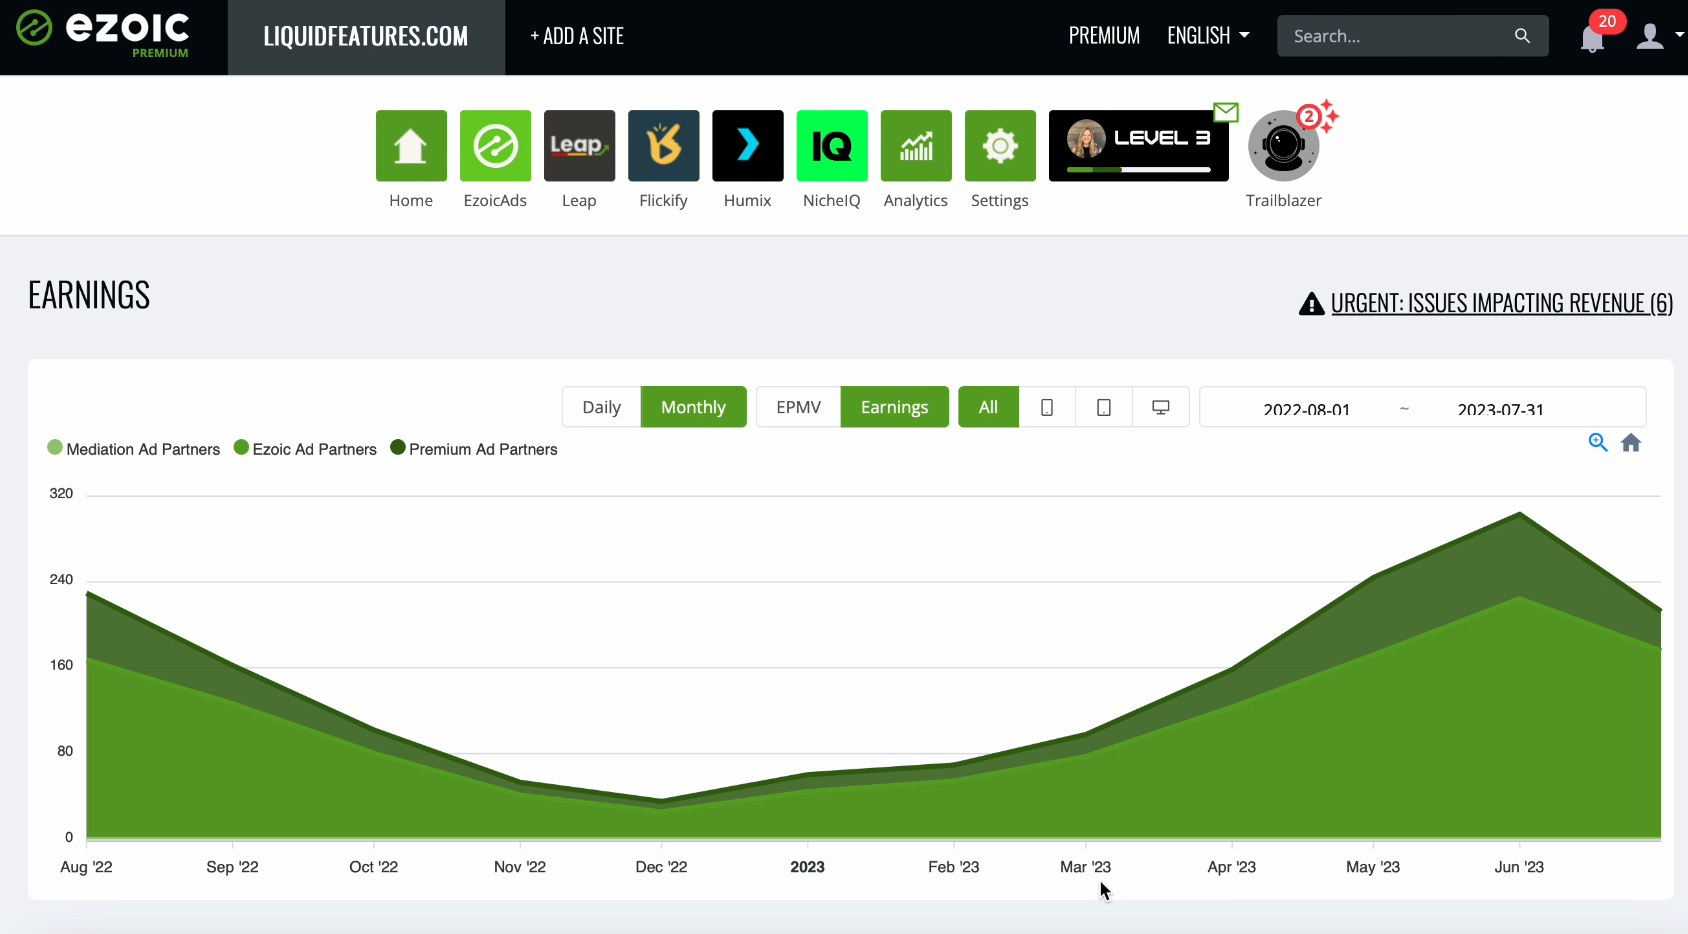The width and height of the screenshot is (1688, 934).
Task: Filter by desktop monitor device icon
Action: click(1161, 407)
